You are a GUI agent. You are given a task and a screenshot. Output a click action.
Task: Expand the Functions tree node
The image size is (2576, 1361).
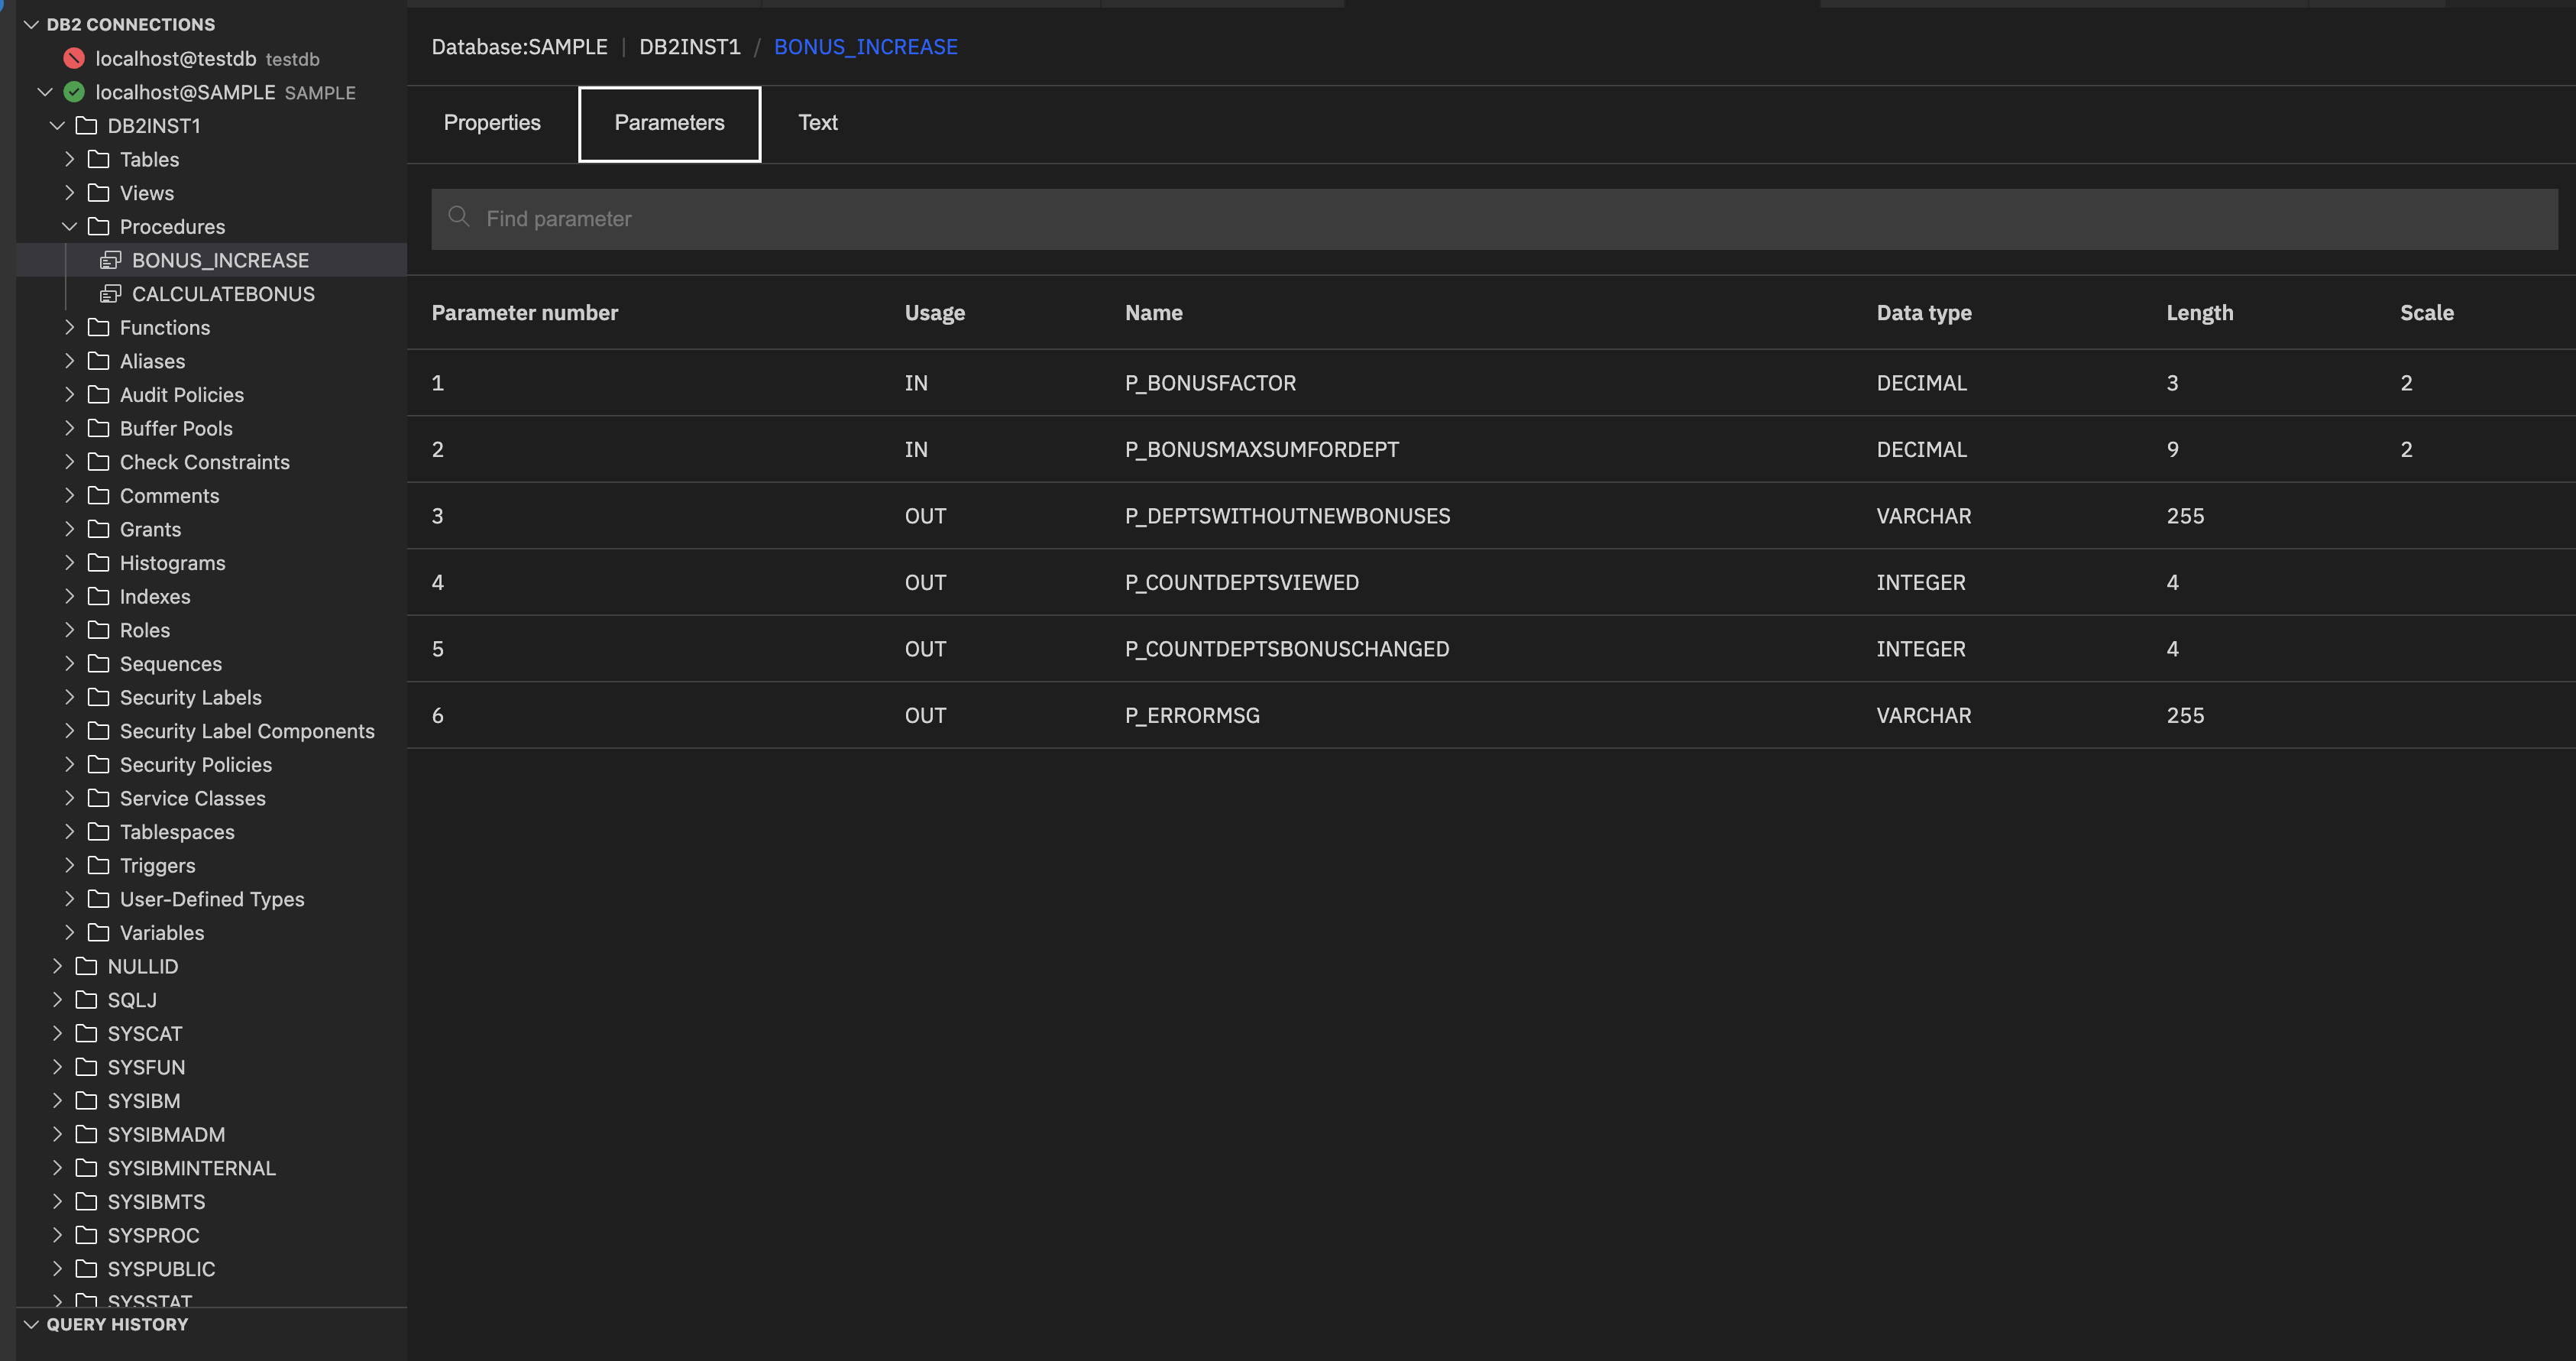pos(70,327)
